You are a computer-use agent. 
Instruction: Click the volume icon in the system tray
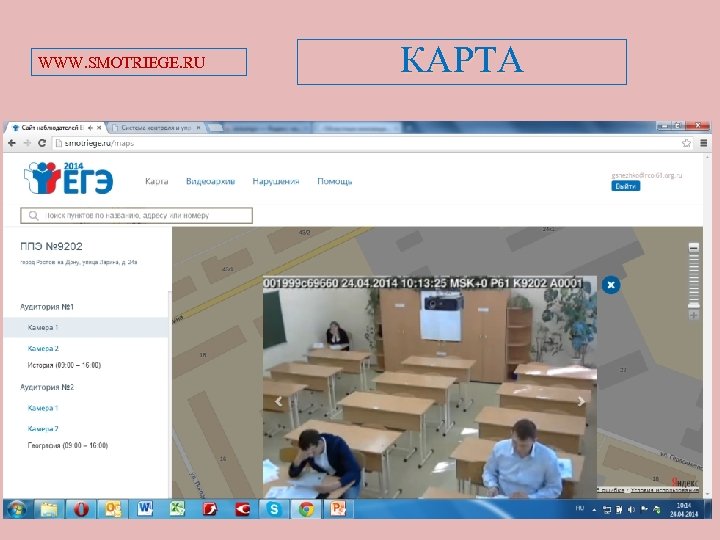(631, 509)
